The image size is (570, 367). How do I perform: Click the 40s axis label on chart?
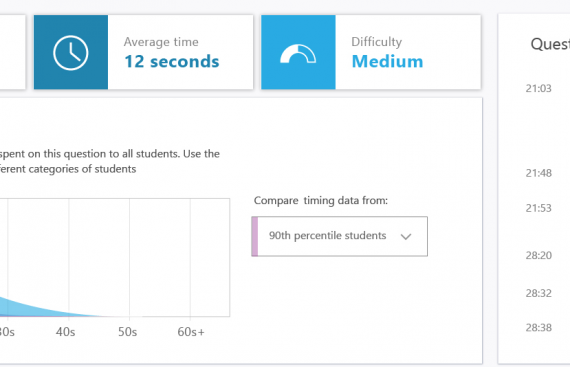pyautogui.click(x=65, y=332)
